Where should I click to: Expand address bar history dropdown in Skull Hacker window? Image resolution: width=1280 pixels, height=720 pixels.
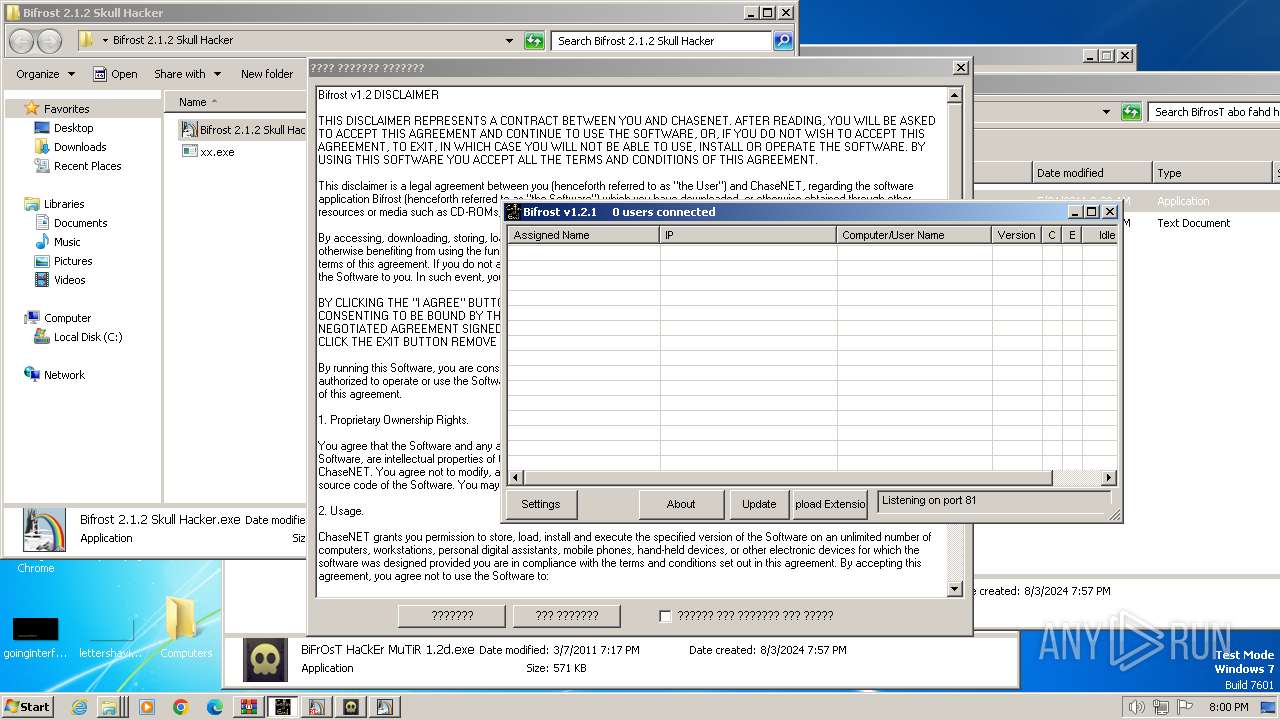tap(510, 41)
